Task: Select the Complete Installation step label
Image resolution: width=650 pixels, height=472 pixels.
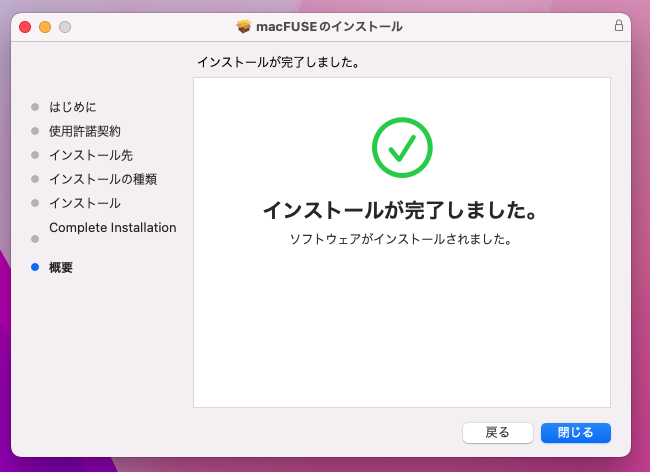Action: pos(112,228)
